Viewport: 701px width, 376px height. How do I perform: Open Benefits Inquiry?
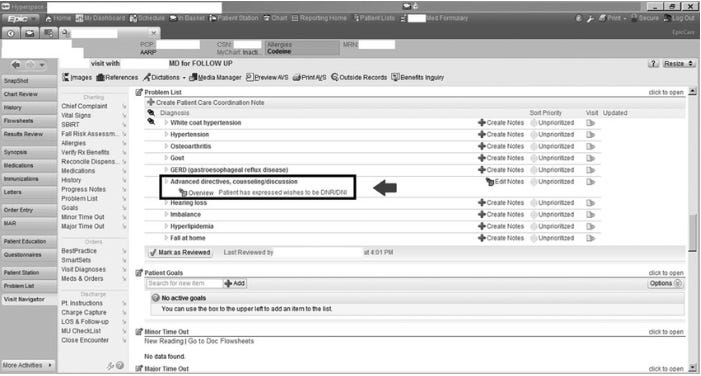[418, 77]
